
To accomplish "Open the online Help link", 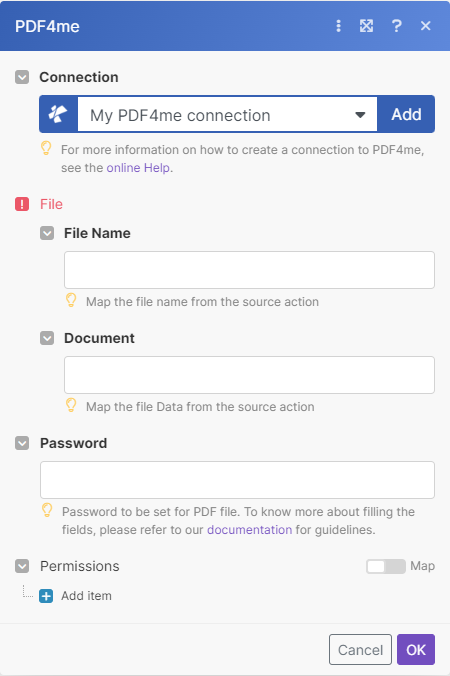I will point(138,168).
